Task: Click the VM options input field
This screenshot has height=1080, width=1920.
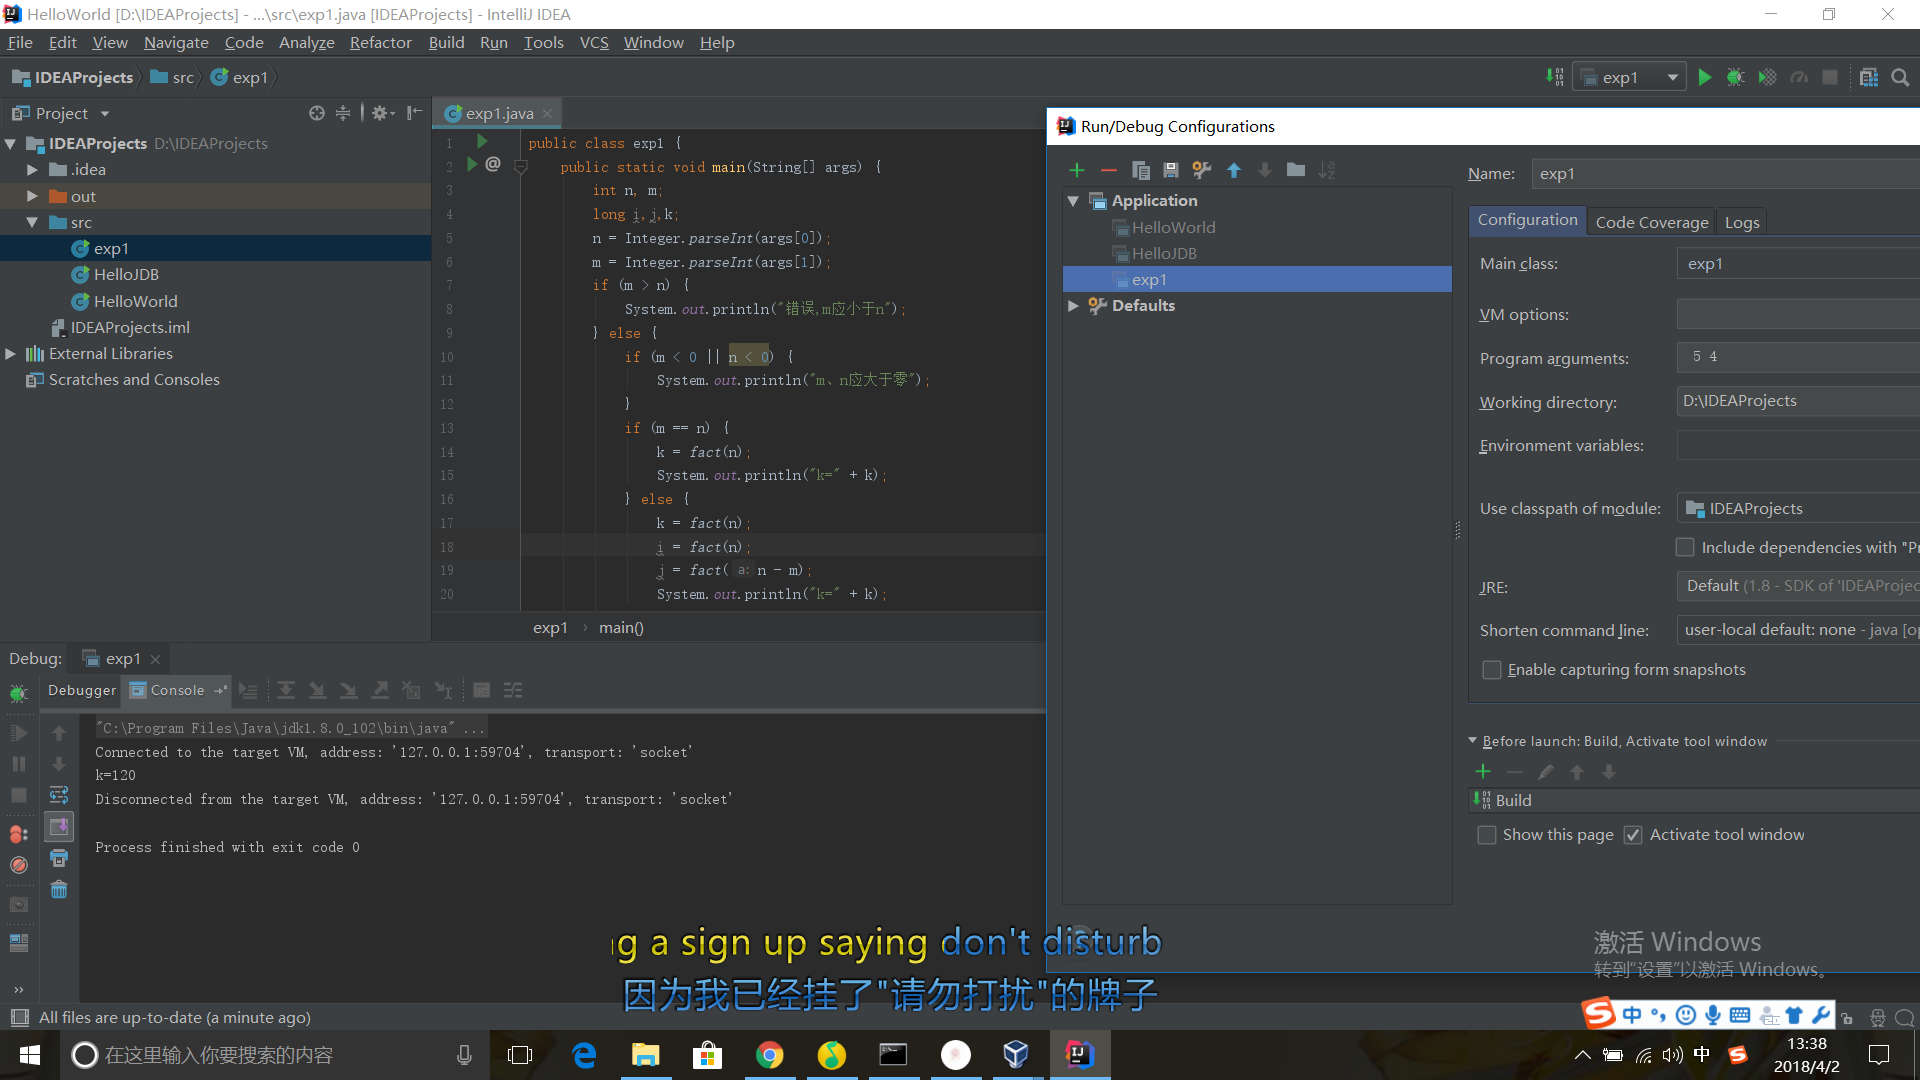Action: click(1798, 314)
